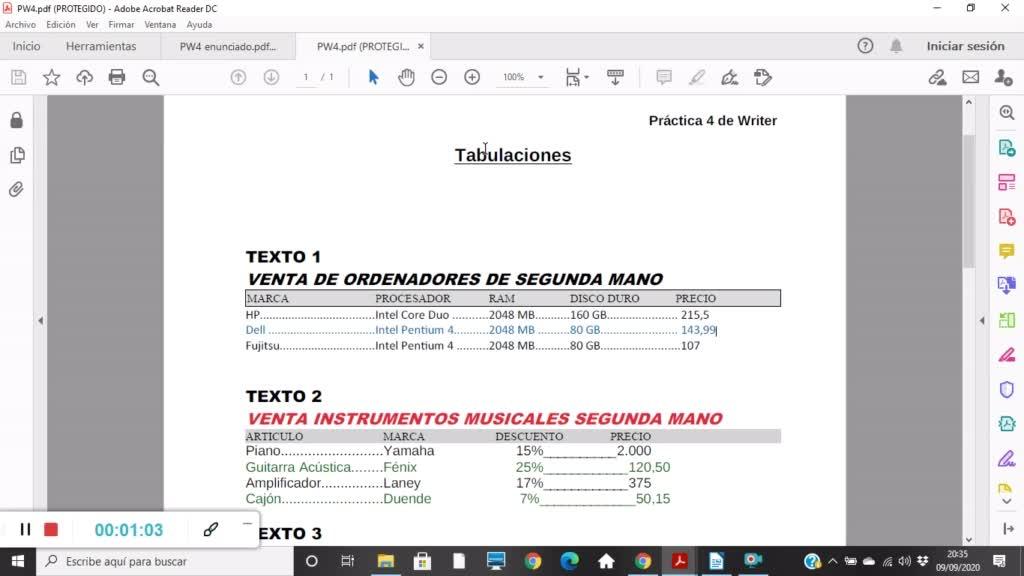Viewport: 1024px width, 576px height.
Task: Open the Create PDF tool in right pane
Action: coord(1007,217)
